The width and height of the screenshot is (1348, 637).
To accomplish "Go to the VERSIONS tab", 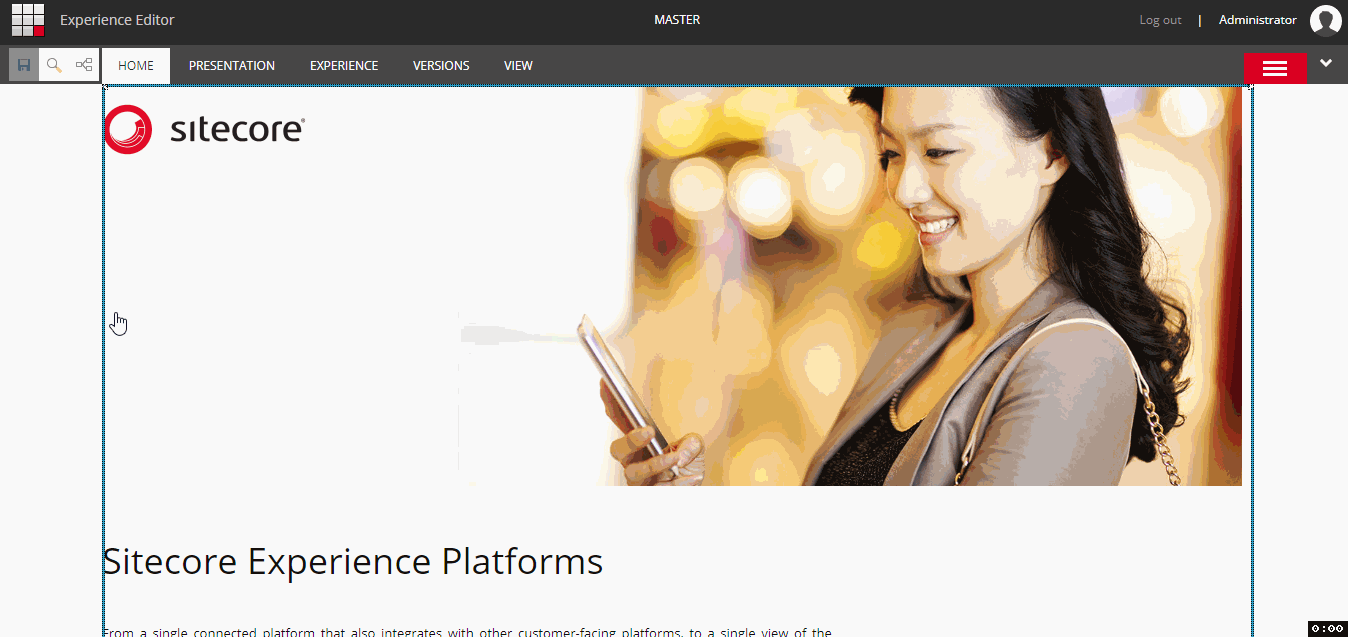I will pos(441,66).
